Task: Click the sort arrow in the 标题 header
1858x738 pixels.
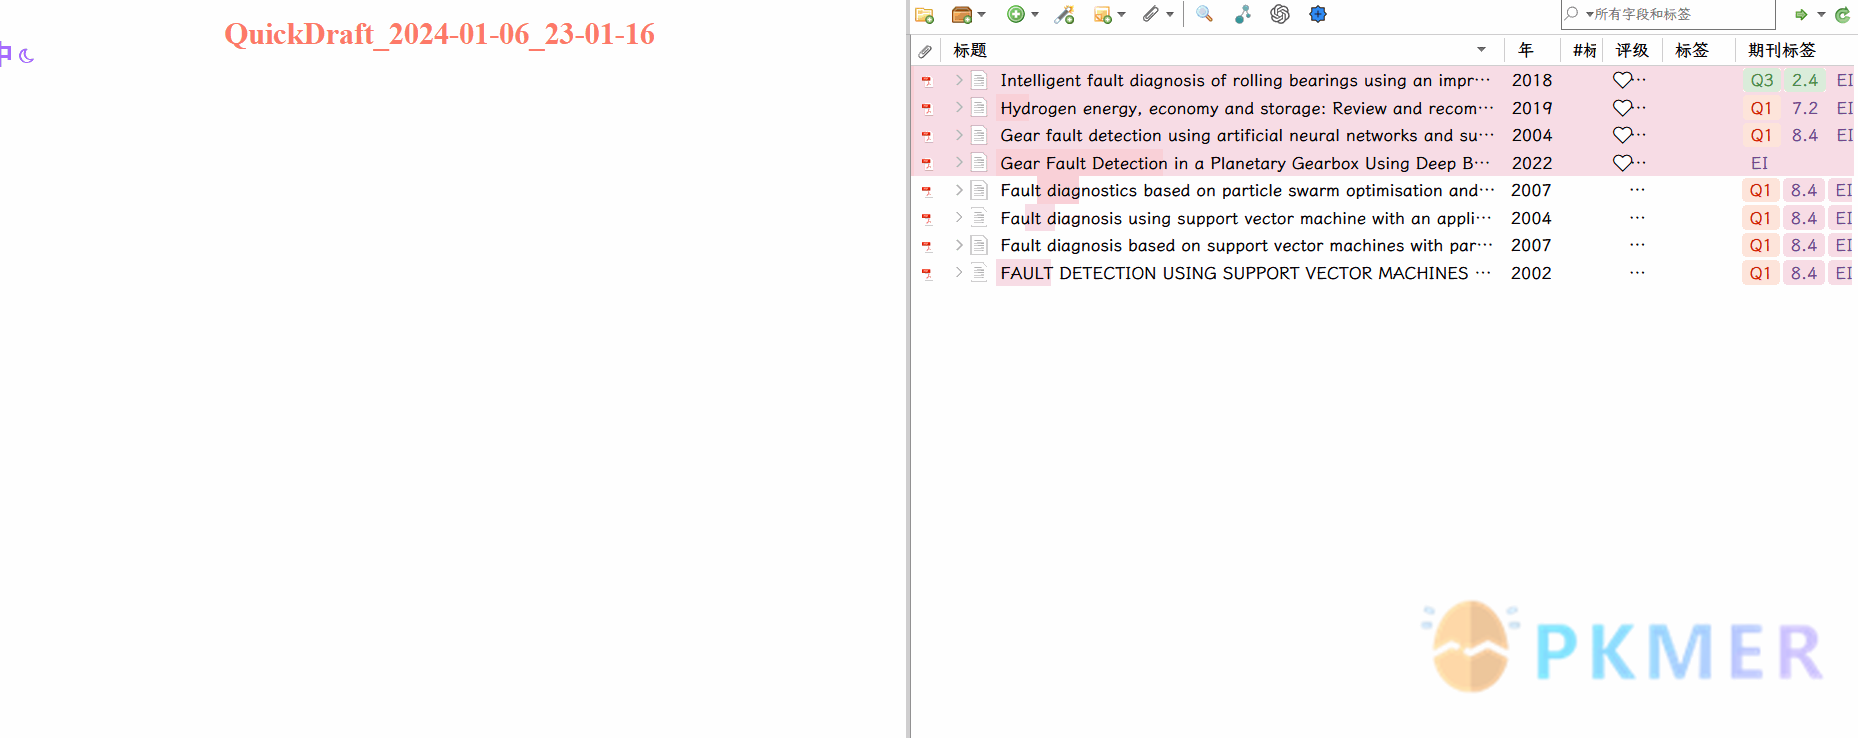Action: click(1481, 50)
